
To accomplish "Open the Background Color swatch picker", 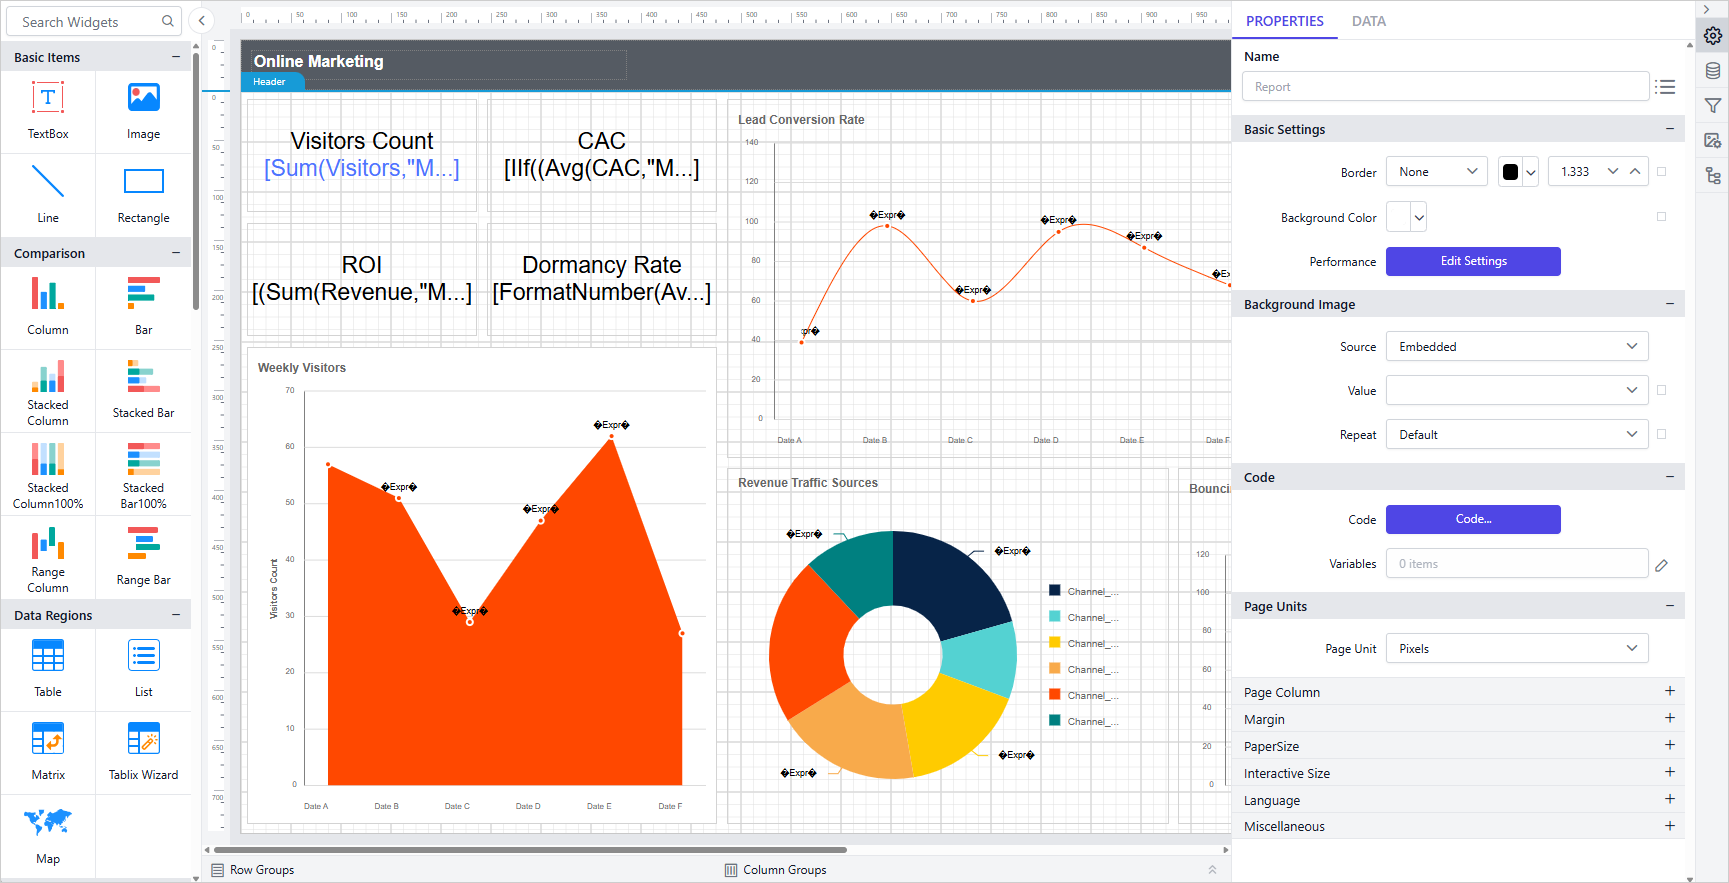I will [x=1406, y=217].
